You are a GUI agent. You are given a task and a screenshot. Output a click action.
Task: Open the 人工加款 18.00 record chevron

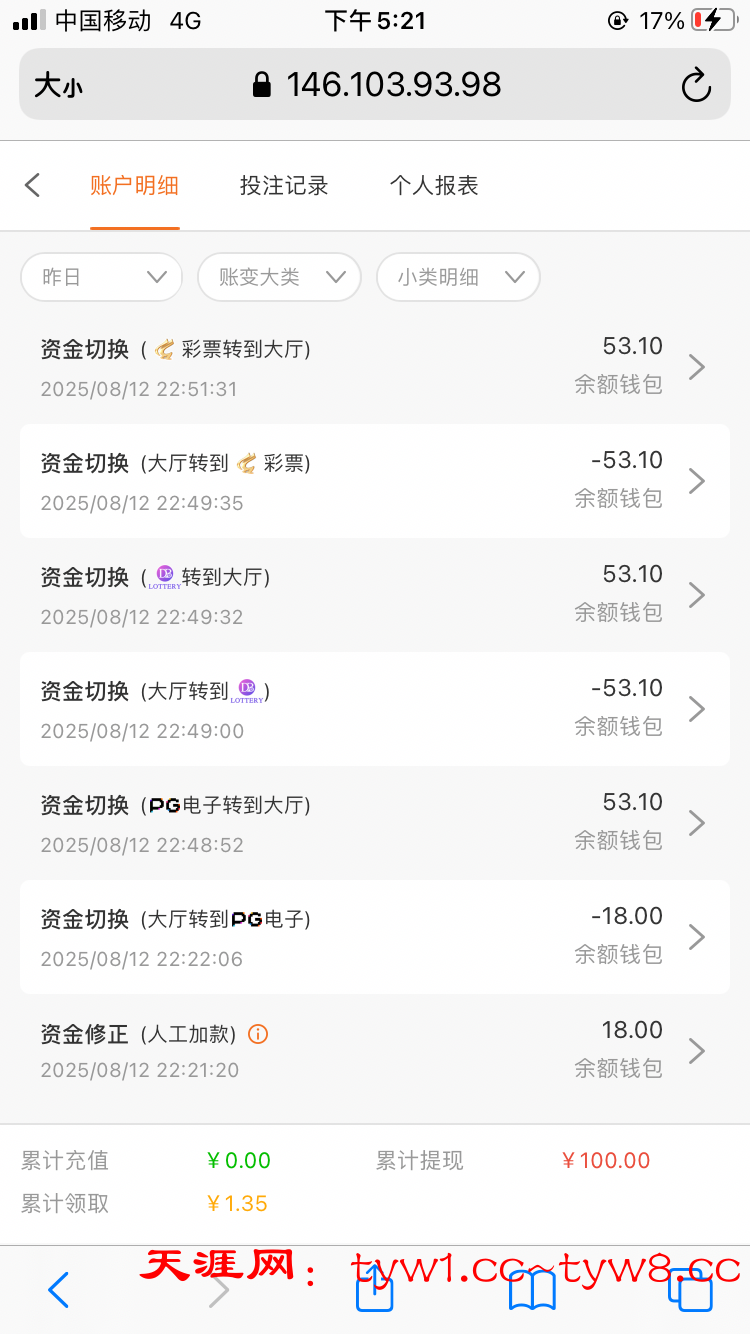click(x=697, y=1051)
